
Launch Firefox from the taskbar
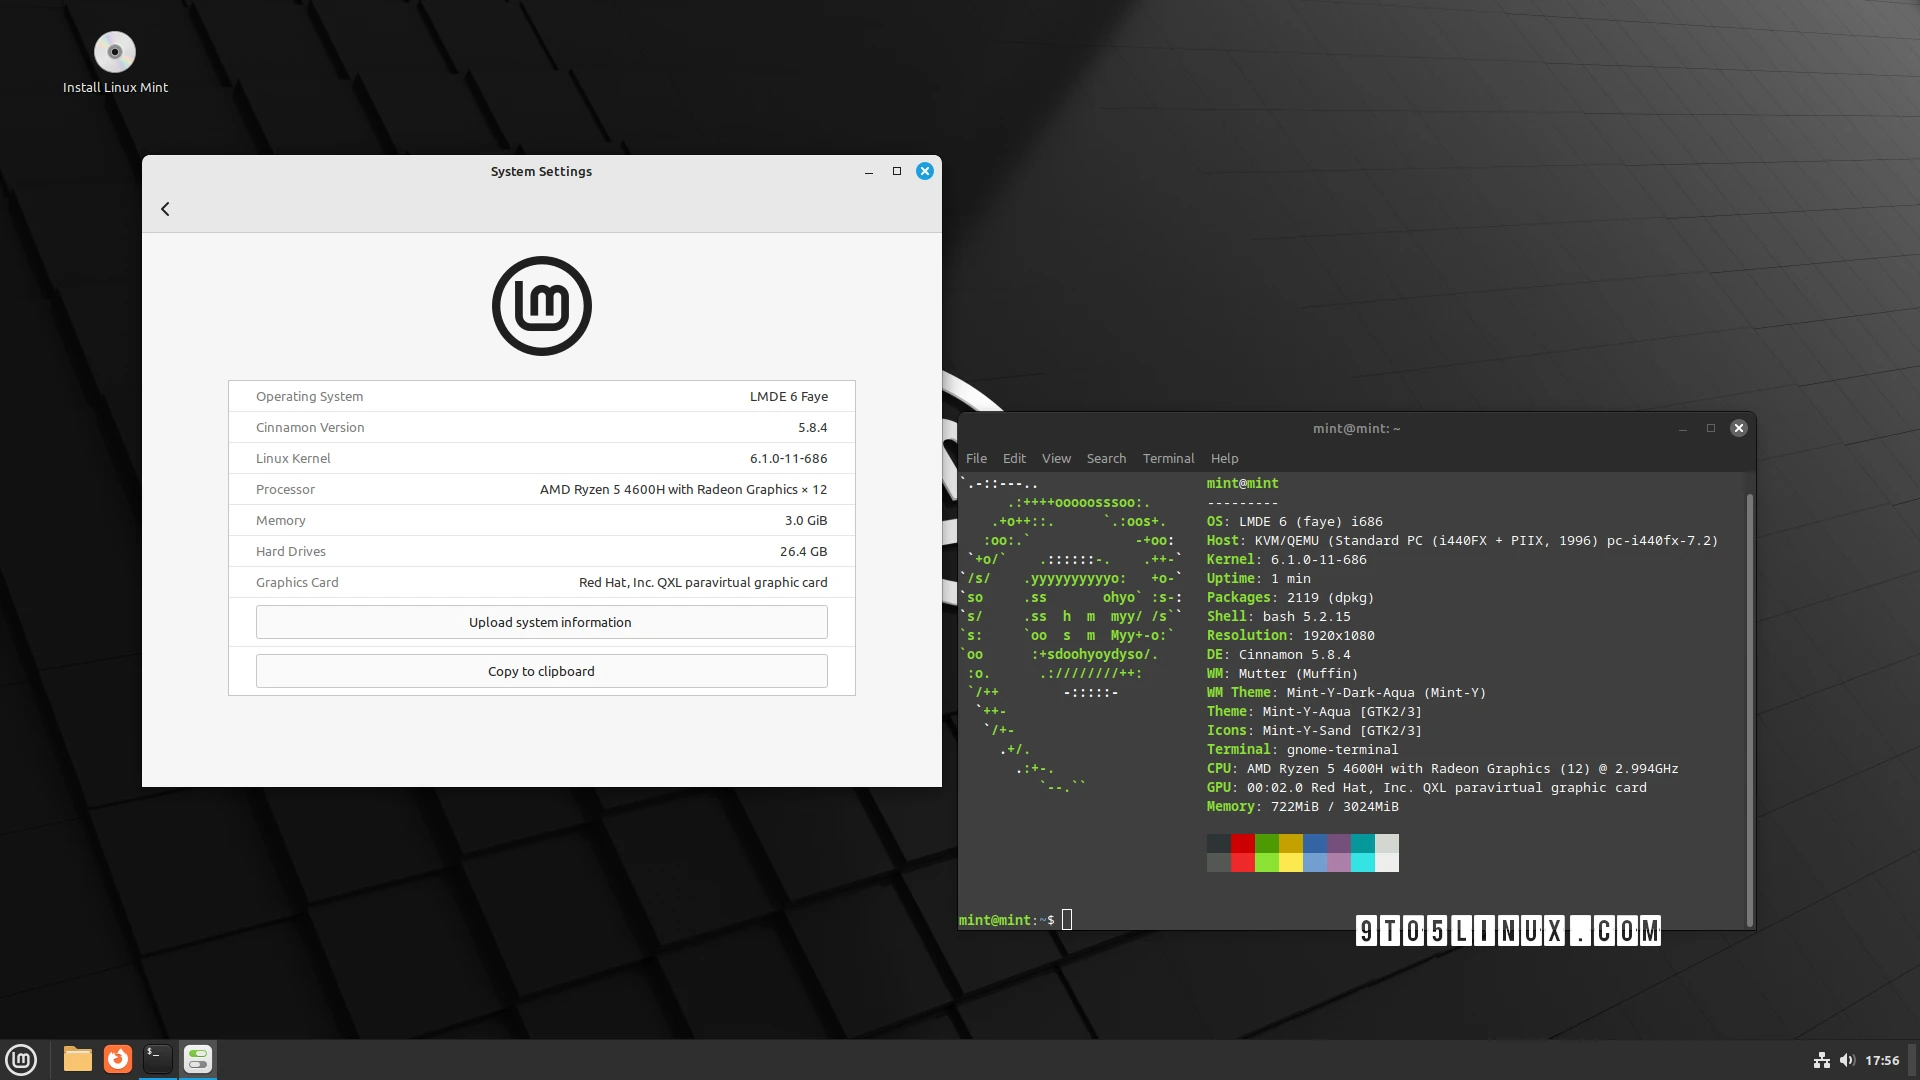click(117, 1059)
